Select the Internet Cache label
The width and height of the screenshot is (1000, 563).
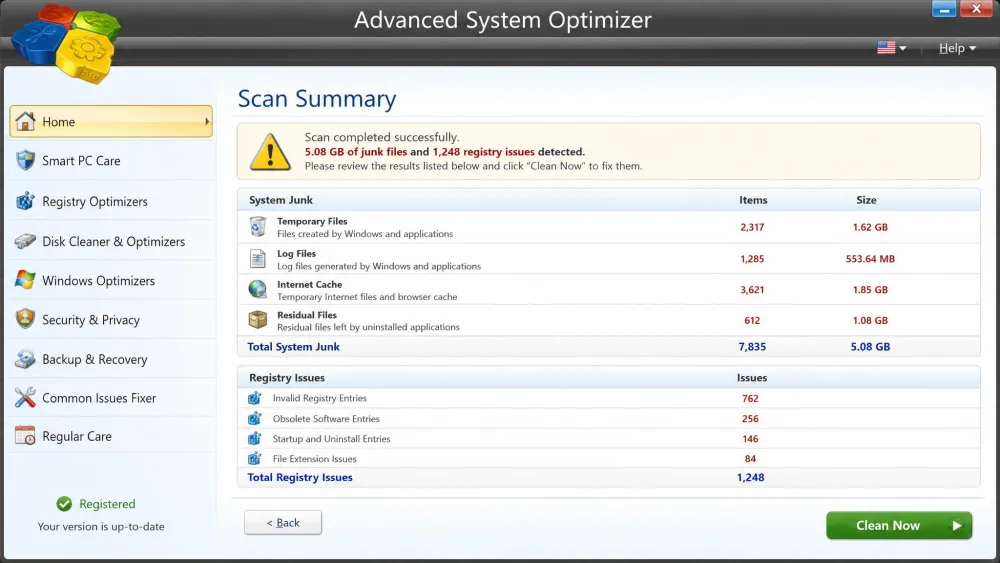tap(309, 284)
